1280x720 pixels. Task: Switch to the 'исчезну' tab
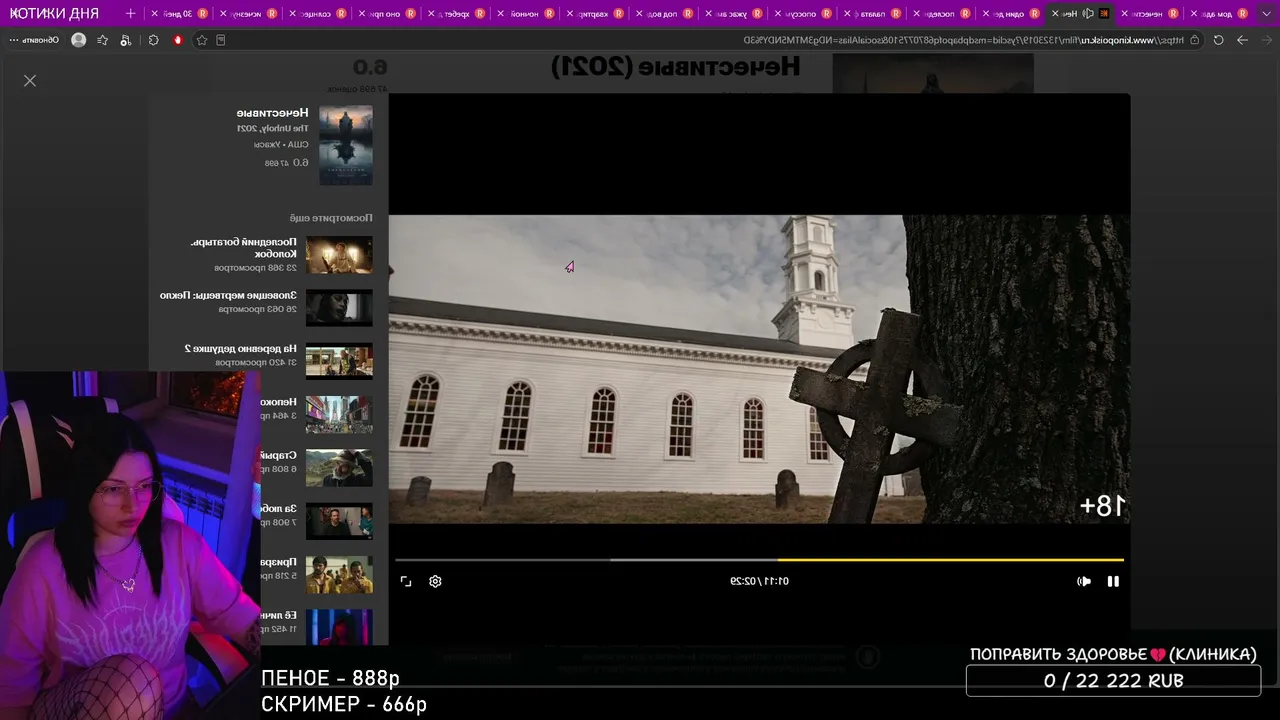249,14
